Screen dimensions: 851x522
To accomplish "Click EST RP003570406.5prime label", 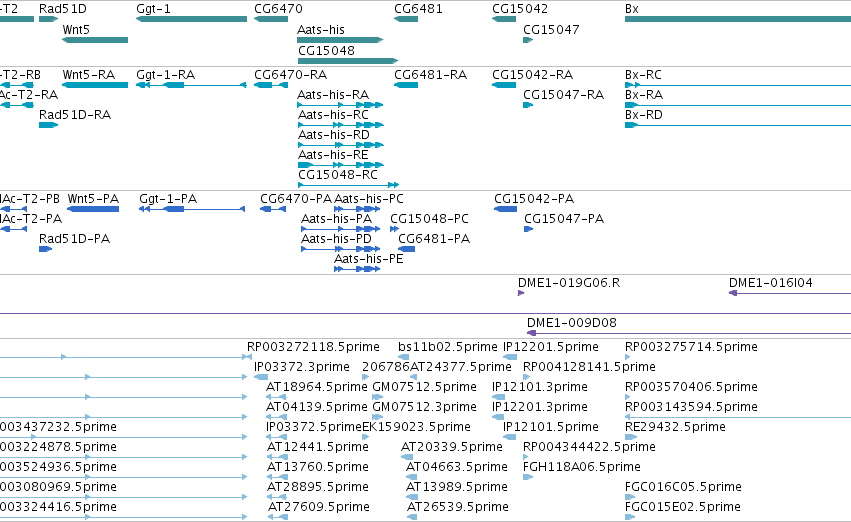I will tap(691, 387).
